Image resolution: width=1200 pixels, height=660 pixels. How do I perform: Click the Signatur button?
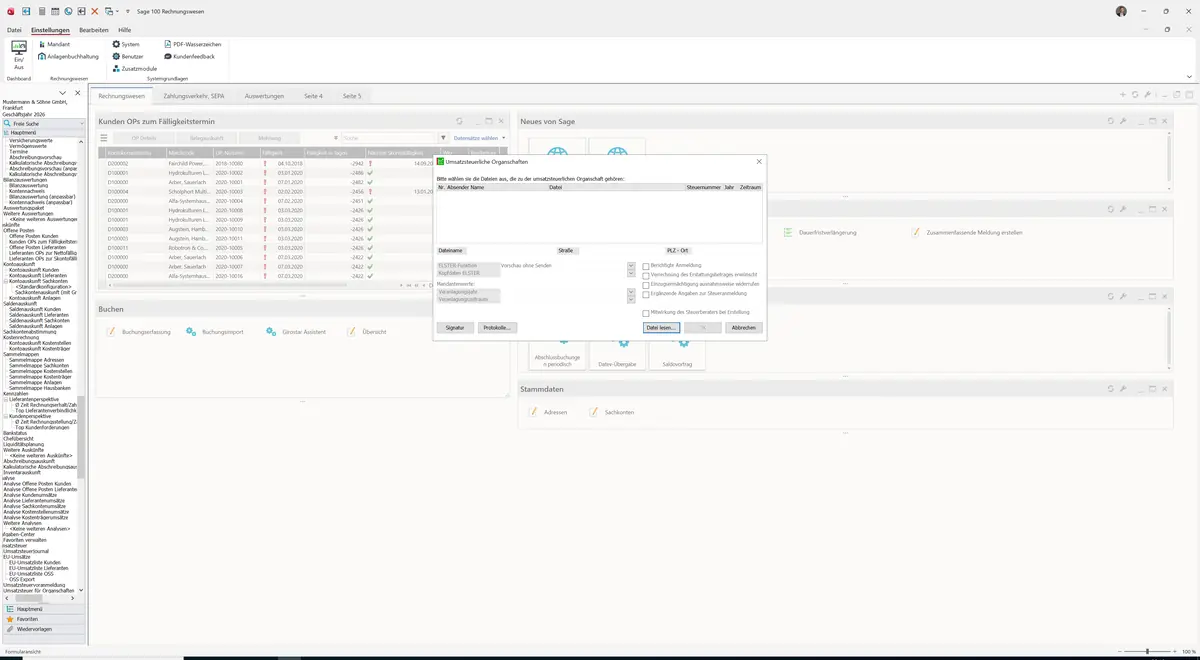pyautogui.click(x=455, y=328)
